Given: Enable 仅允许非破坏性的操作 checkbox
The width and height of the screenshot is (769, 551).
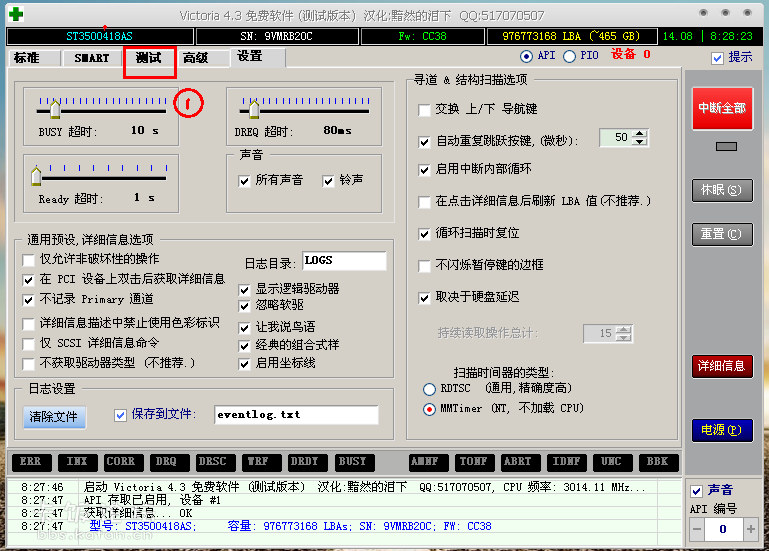Looking at the screenshot, I should pos(28,260).
